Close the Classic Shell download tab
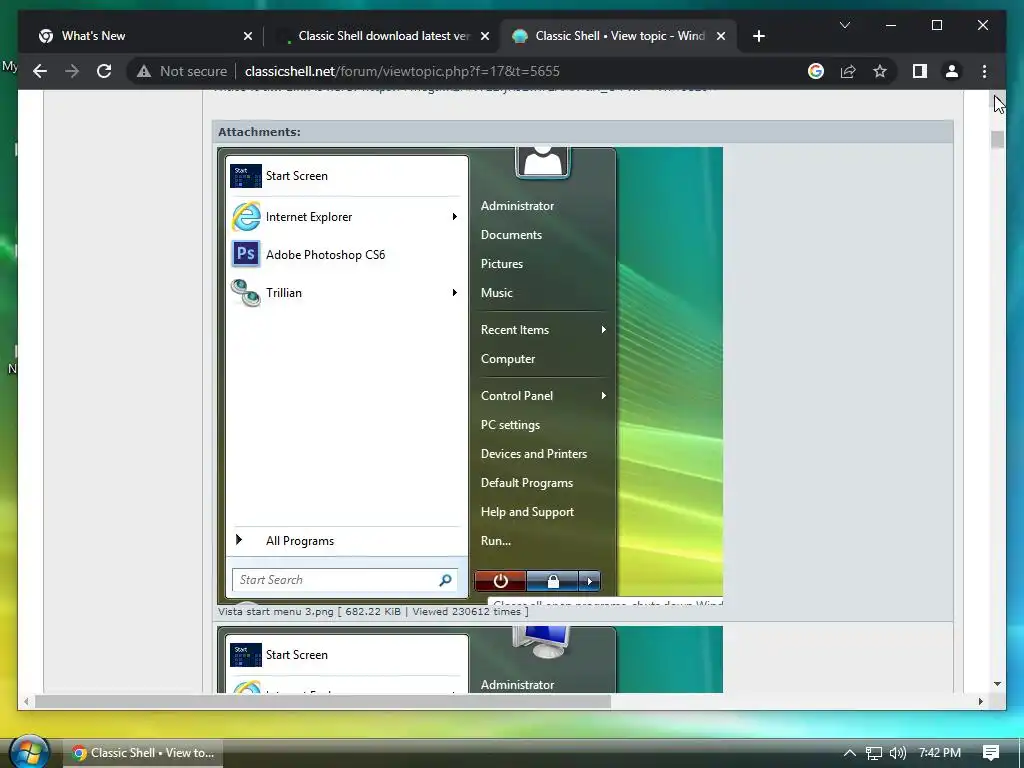The height and width of the screenshot is (768, 1024). click(x=485, y=36)
